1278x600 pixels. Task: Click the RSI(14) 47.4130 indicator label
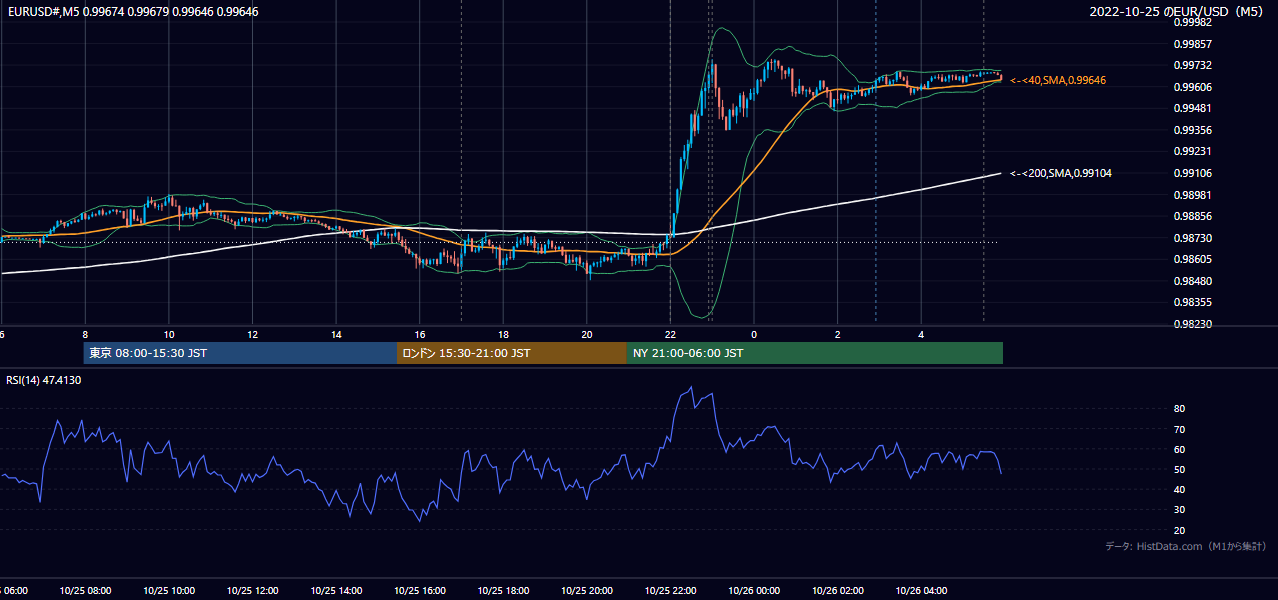click(x=44, y=380)
